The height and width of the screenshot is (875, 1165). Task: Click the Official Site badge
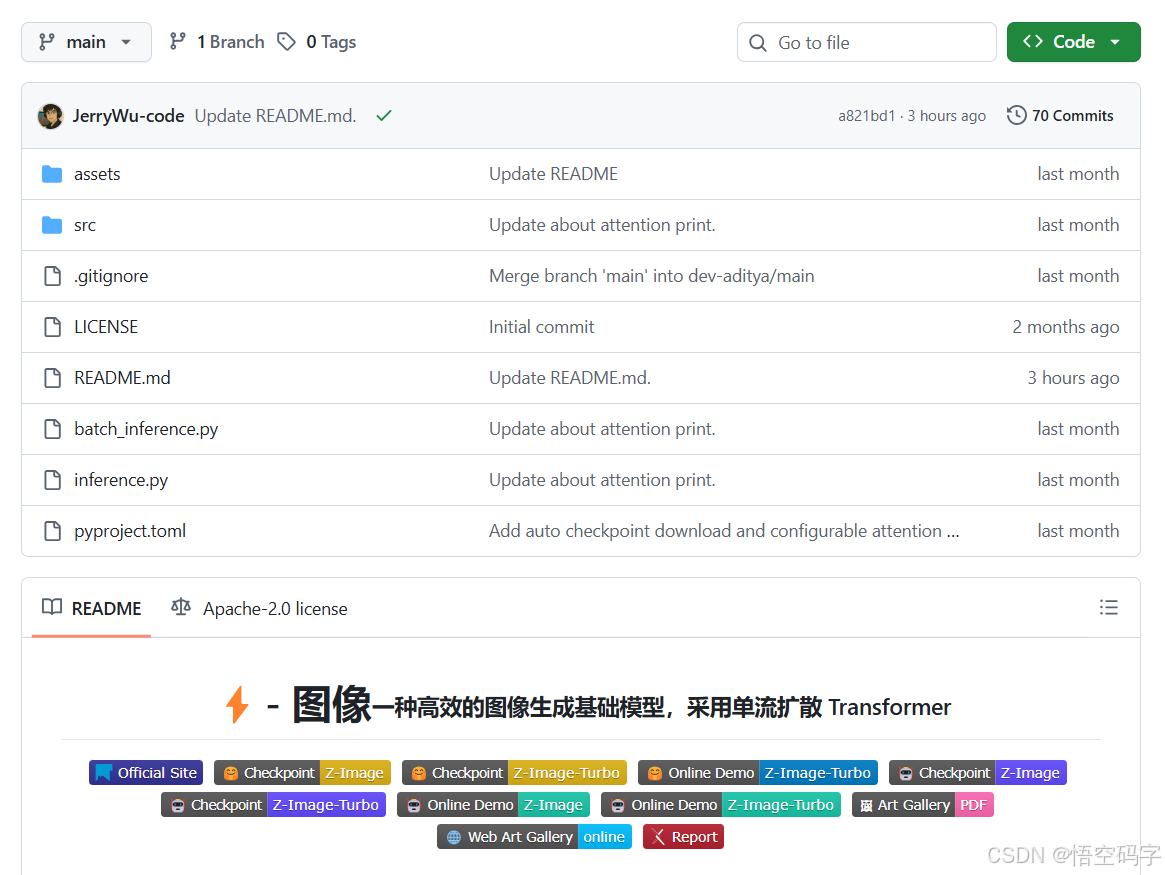(x=146, y=772)
